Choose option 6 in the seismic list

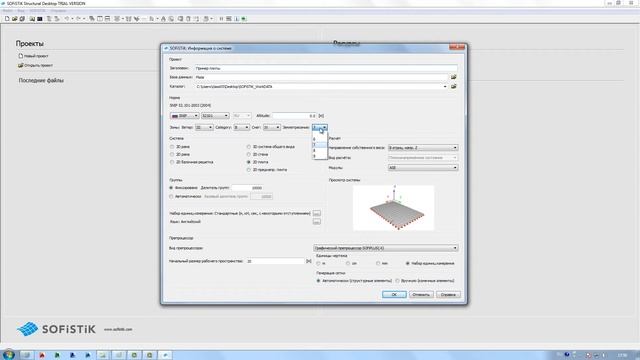(x=320, y=139)
